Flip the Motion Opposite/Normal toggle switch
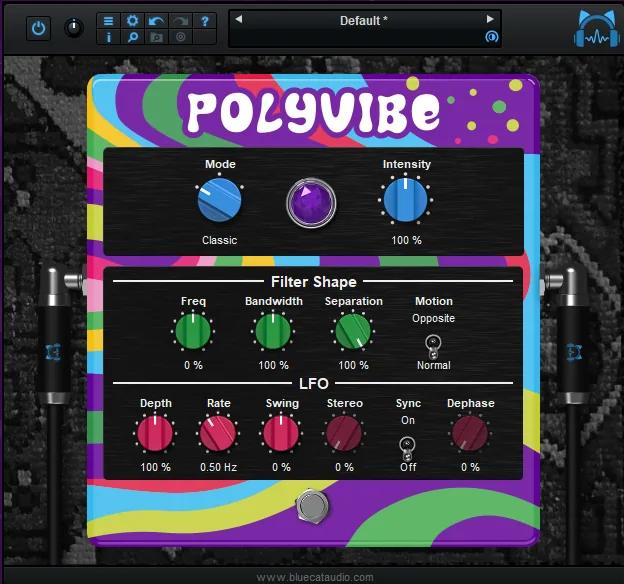 point(433,347)
